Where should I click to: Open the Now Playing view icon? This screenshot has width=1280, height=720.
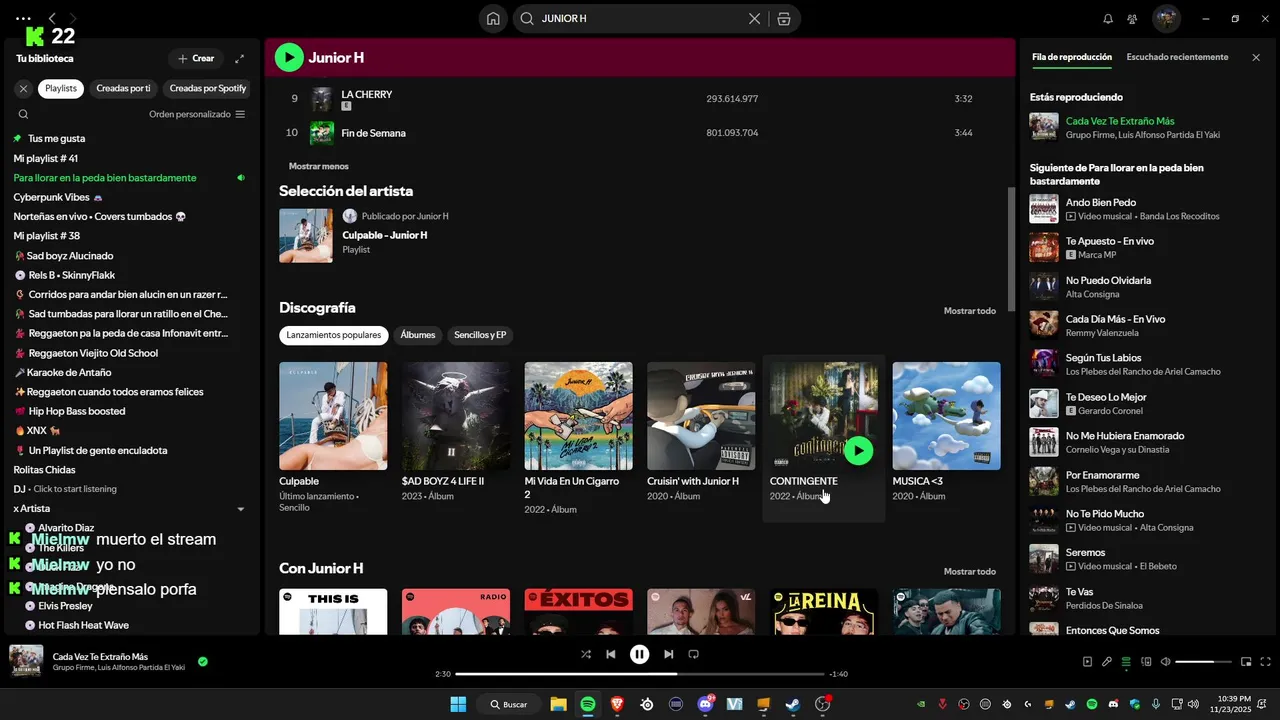[x=1087, y=661]
